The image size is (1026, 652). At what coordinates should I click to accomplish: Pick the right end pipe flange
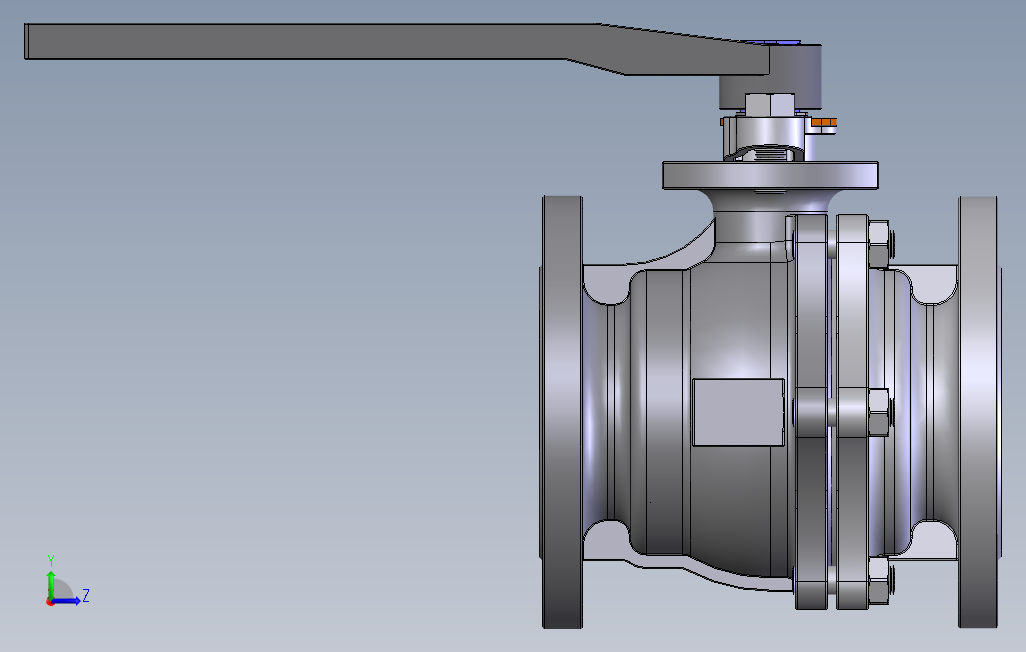coord(980,412)
